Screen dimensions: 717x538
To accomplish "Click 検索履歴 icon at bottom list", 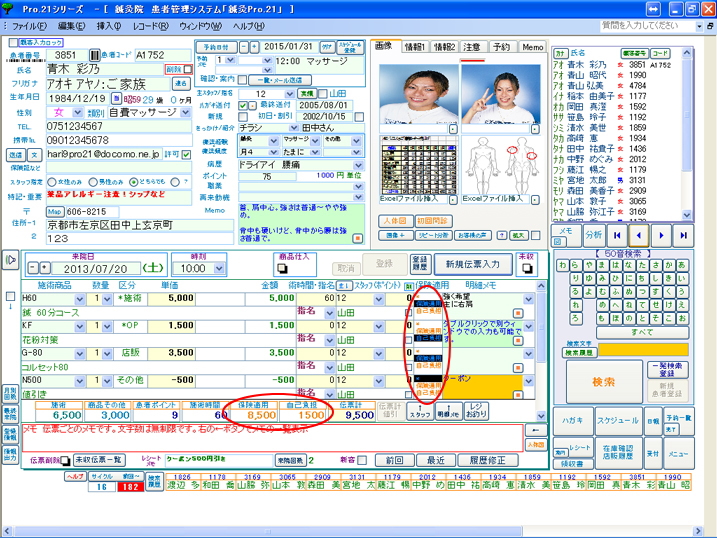I will [154, 481].
